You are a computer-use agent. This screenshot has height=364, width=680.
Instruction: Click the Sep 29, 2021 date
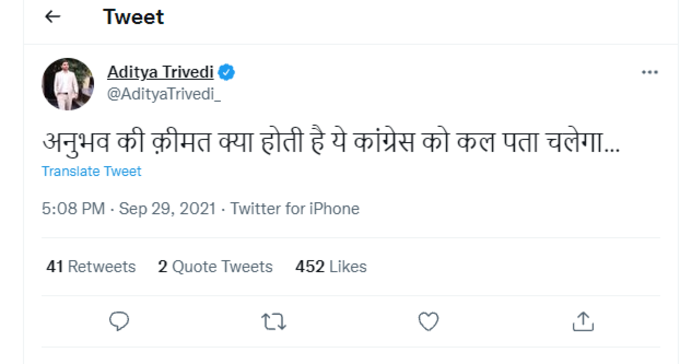coord(167,209)
